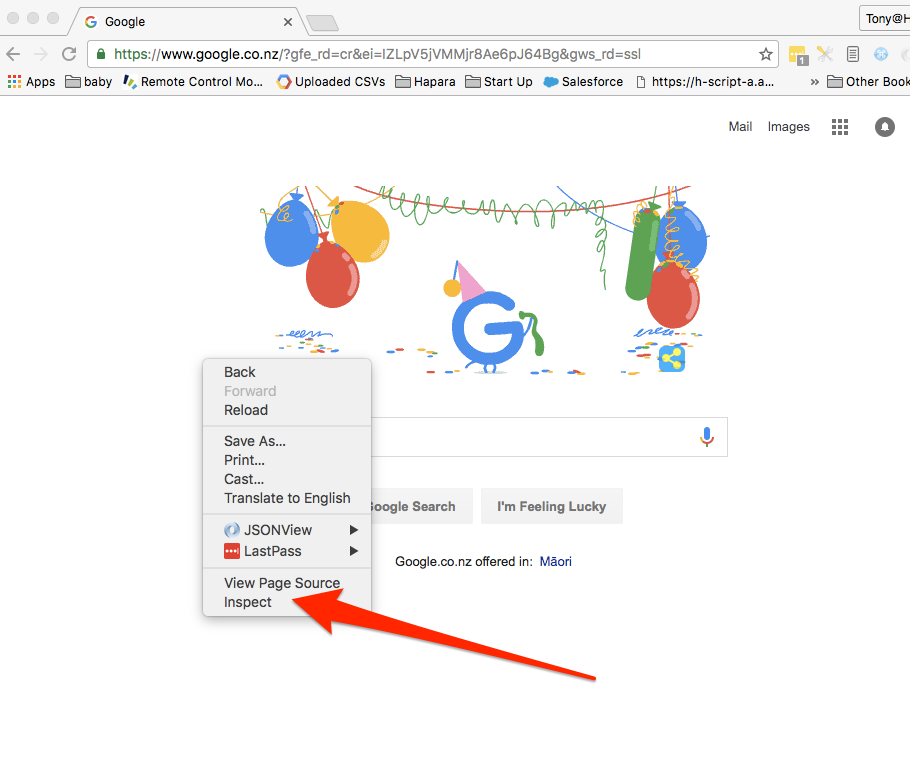Choose View Page Source
This screenshot has width=910, height=764.
[287, 583]
